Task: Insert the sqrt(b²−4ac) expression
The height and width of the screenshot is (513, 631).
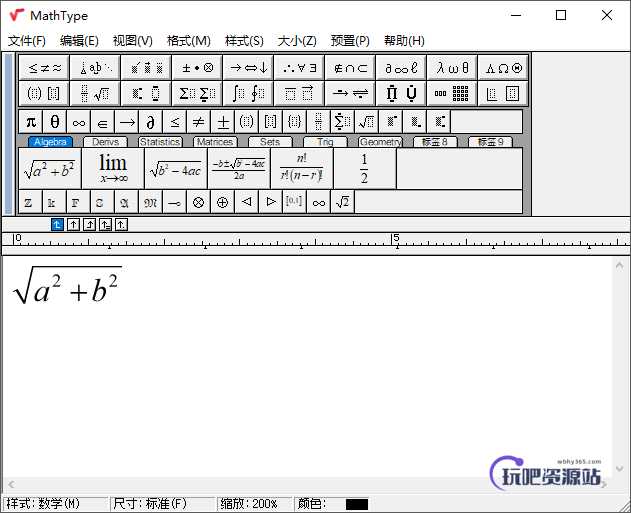Action: click(x=176, y=168)
